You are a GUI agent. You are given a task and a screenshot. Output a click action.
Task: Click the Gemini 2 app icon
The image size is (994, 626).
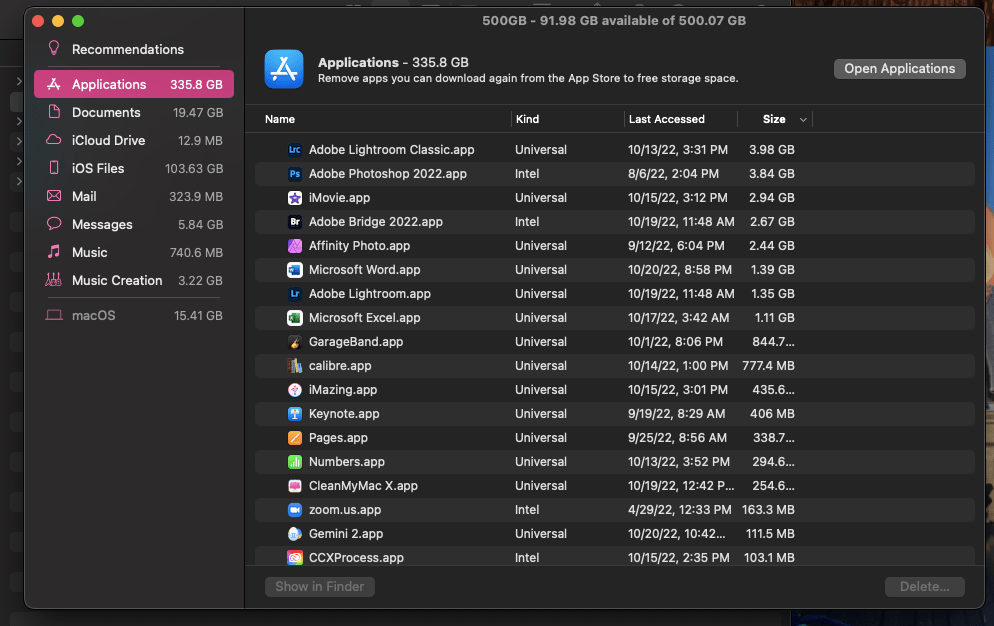295,534
